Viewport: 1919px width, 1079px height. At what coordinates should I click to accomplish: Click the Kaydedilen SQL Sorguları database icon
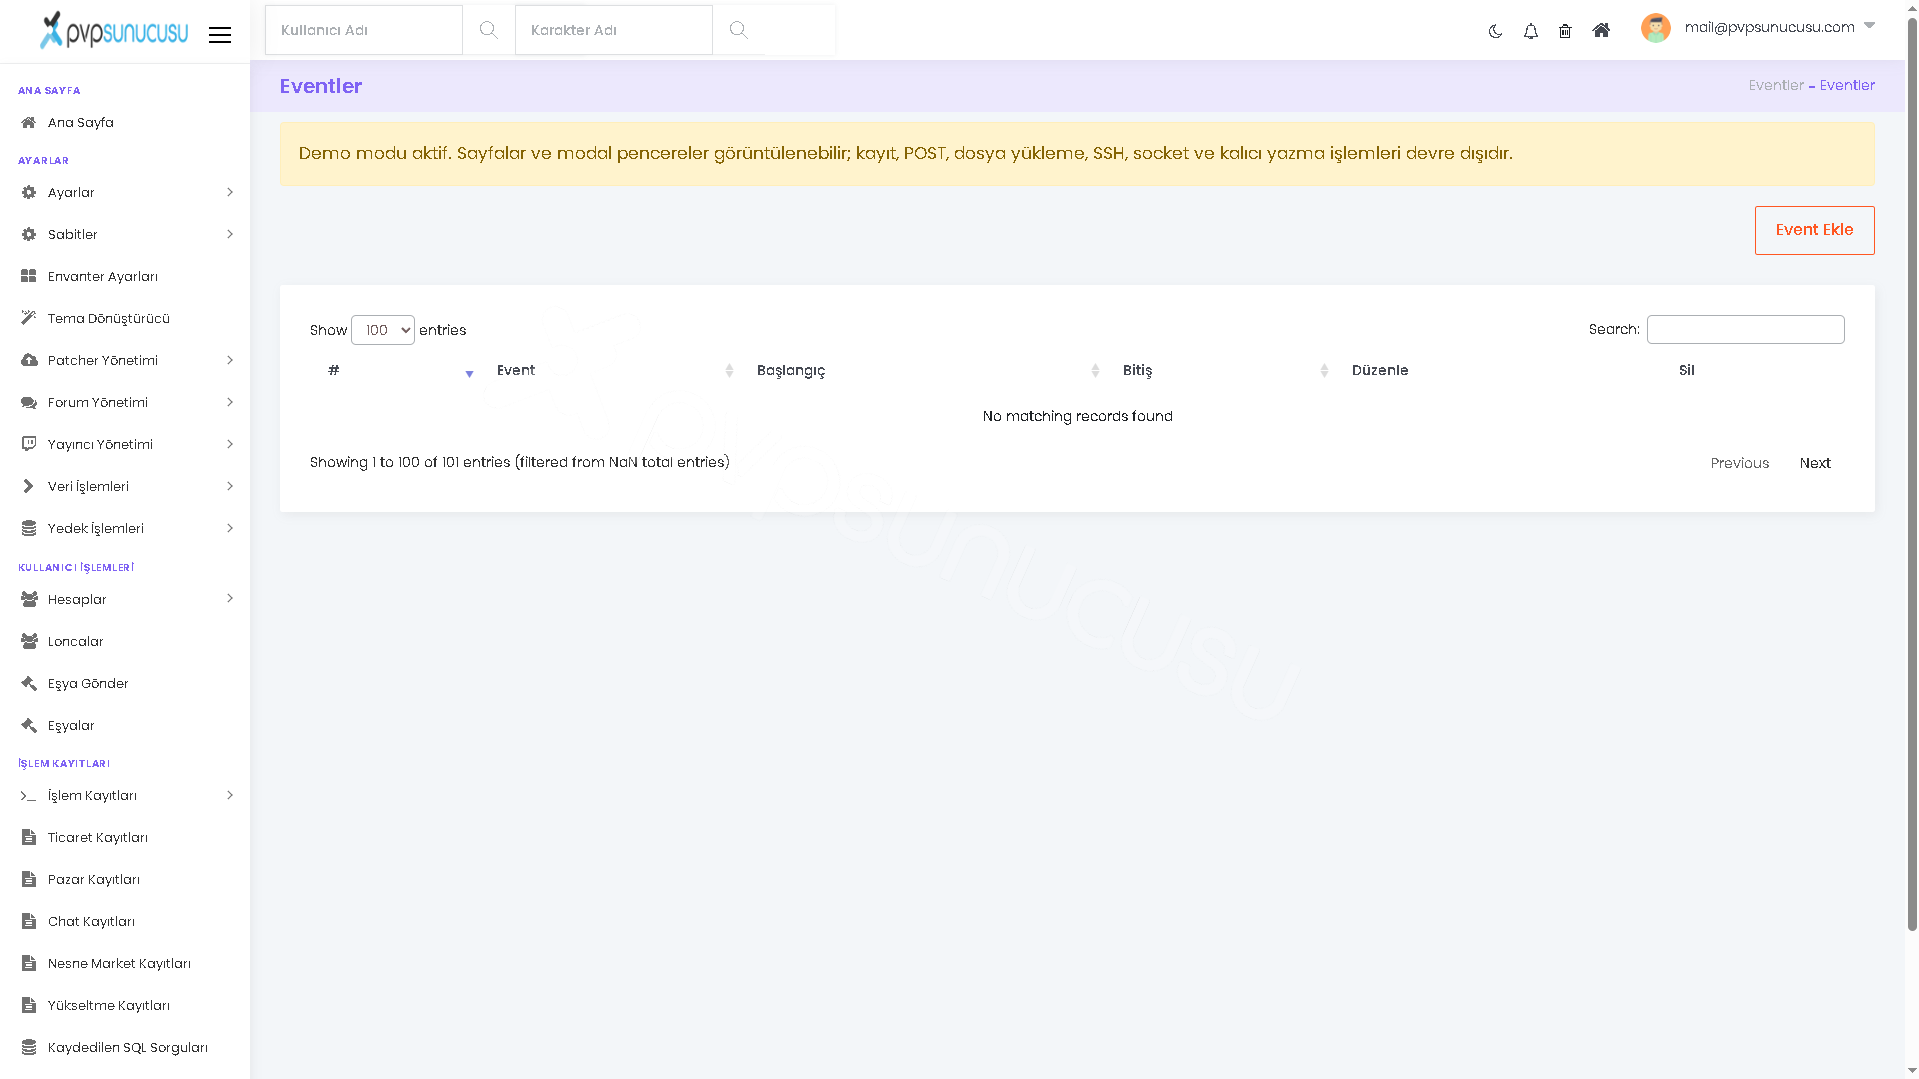tap(29, 1048)
